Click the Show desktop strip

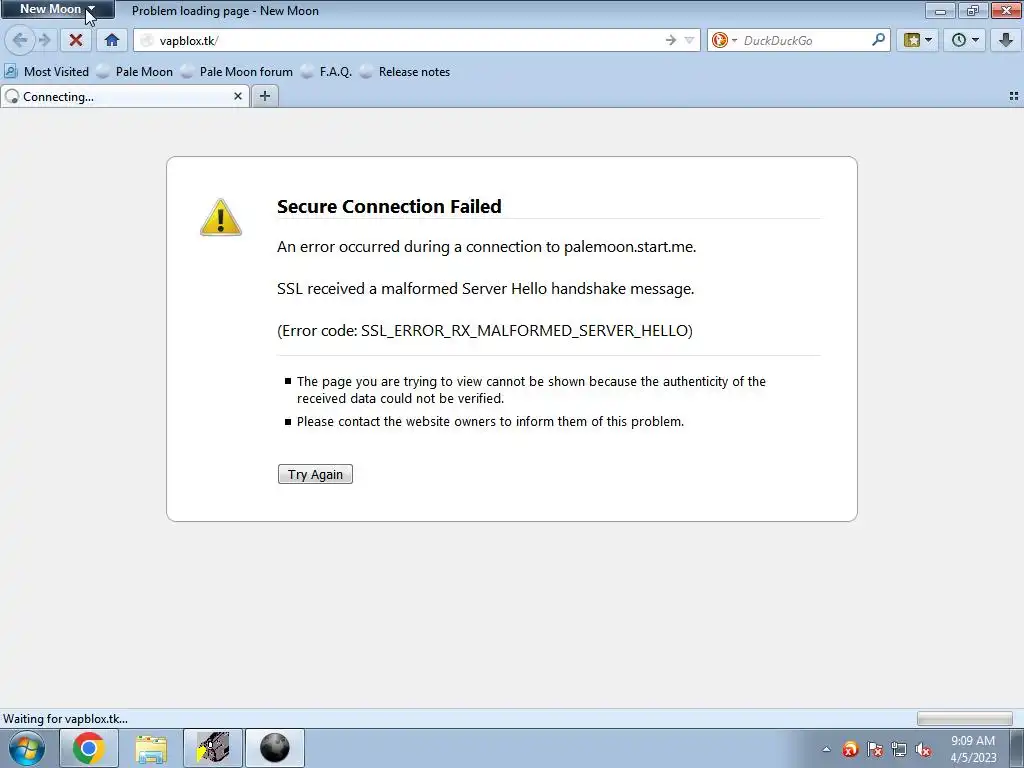[x=1017, y=748]
